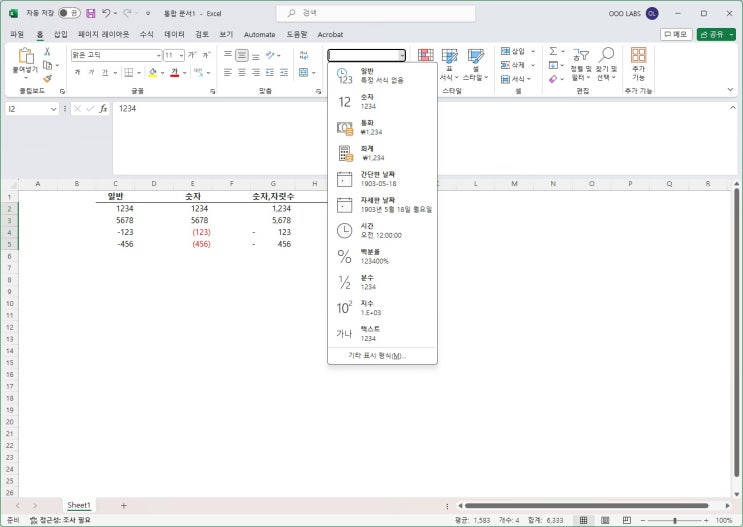Open Cell Styles gallery
This screenshot has height=527, width=743.
pyautogui.click(x=475, y=64)
